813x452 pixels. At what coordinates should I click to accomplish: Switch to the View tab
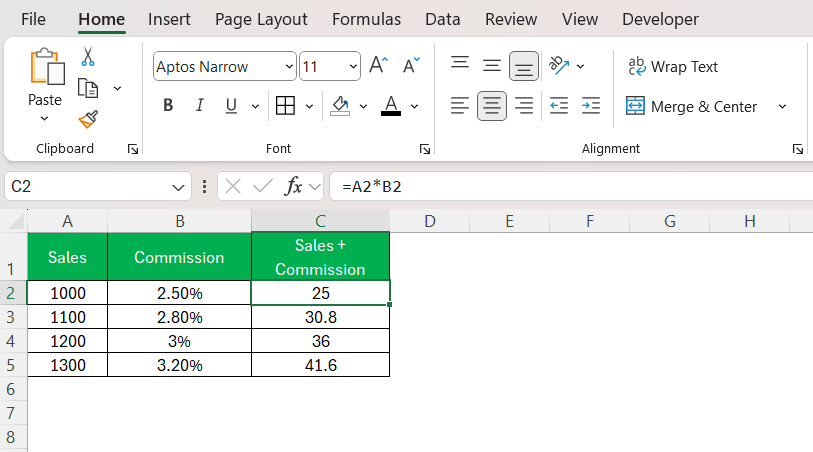[580, 19]
